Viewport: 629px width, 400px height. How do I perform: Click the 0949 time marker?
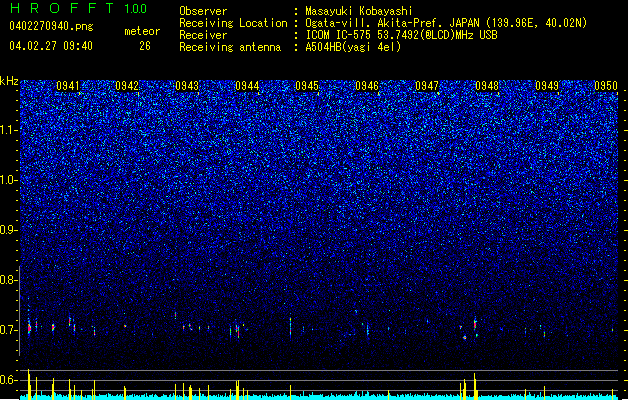(x=547, y=86)
